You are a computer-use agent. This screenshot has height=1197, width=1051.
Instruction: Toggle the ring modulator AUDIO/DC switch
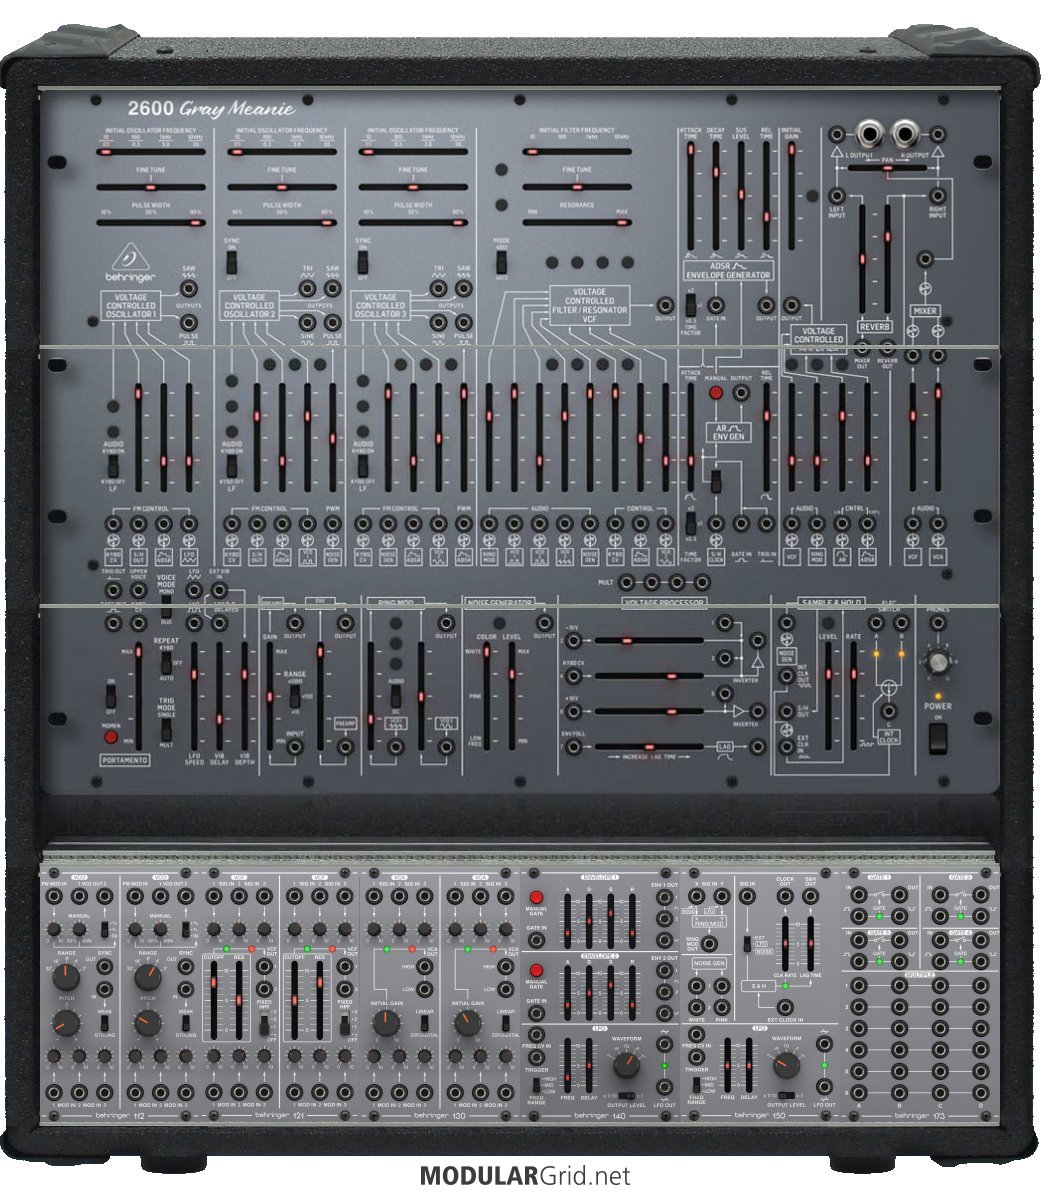(x=395, y=696)
